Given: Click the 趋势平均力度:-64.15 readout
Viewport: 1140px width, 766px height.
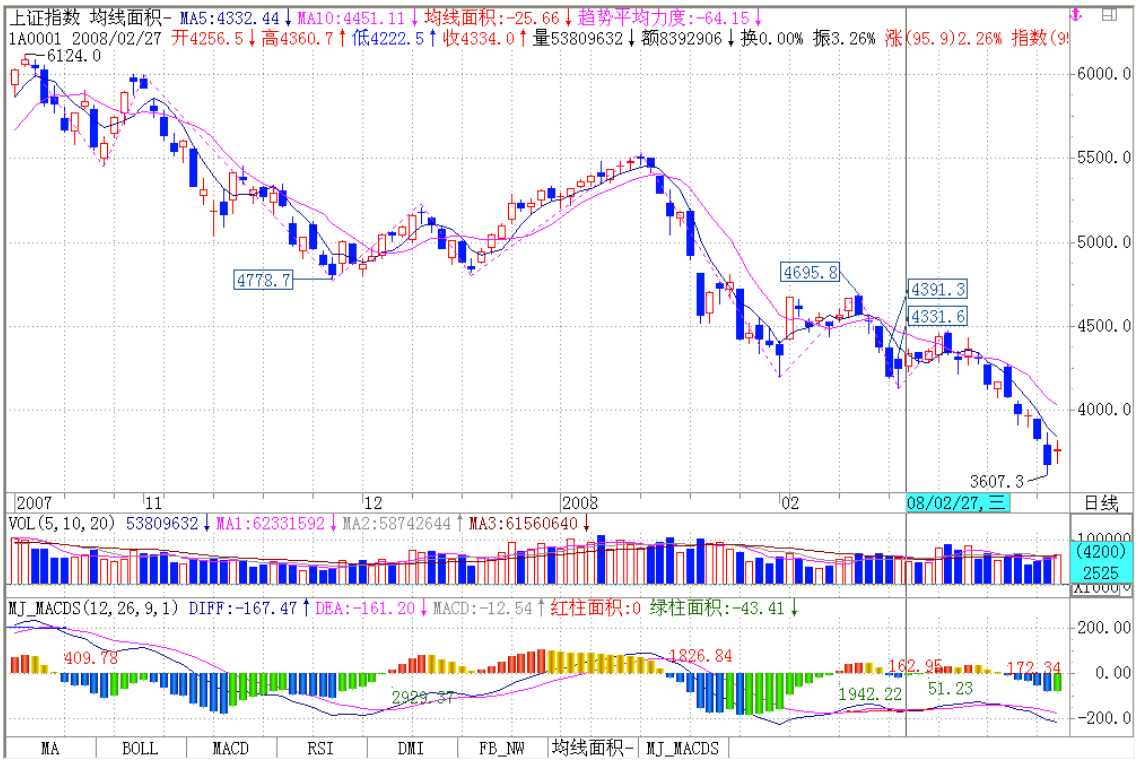Looking at the screenshot, I should 663,18.
